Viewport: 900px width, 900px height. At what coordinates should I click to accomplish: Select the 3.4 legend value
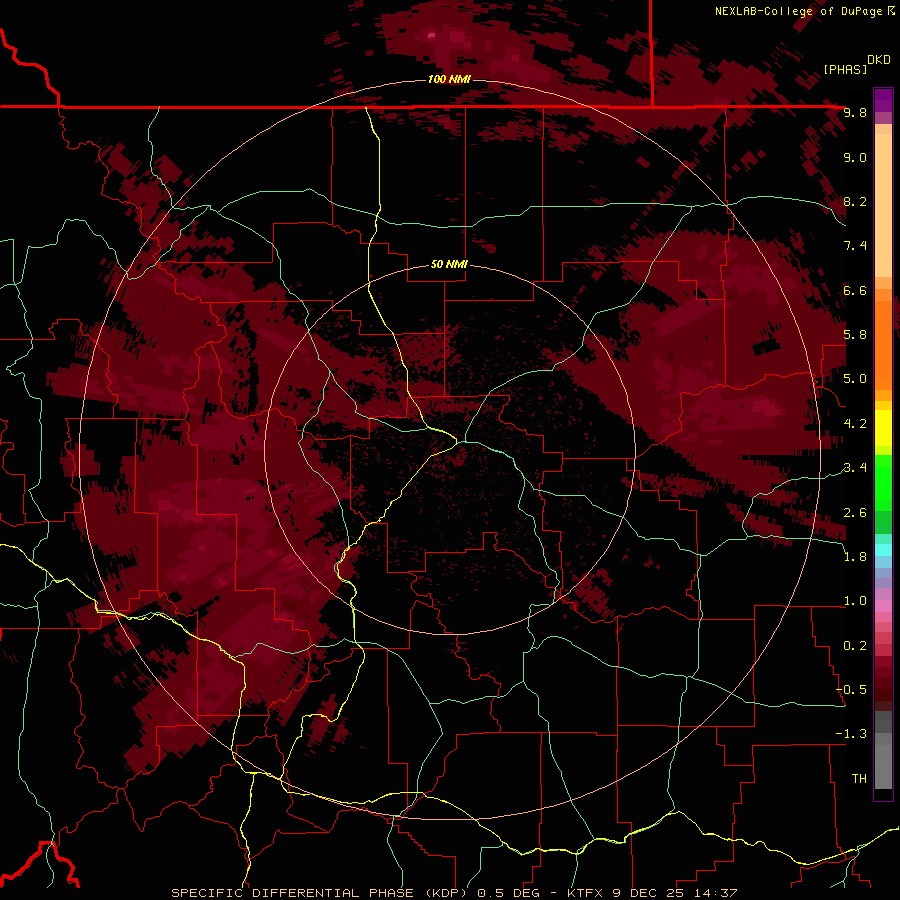coord(855,468)
